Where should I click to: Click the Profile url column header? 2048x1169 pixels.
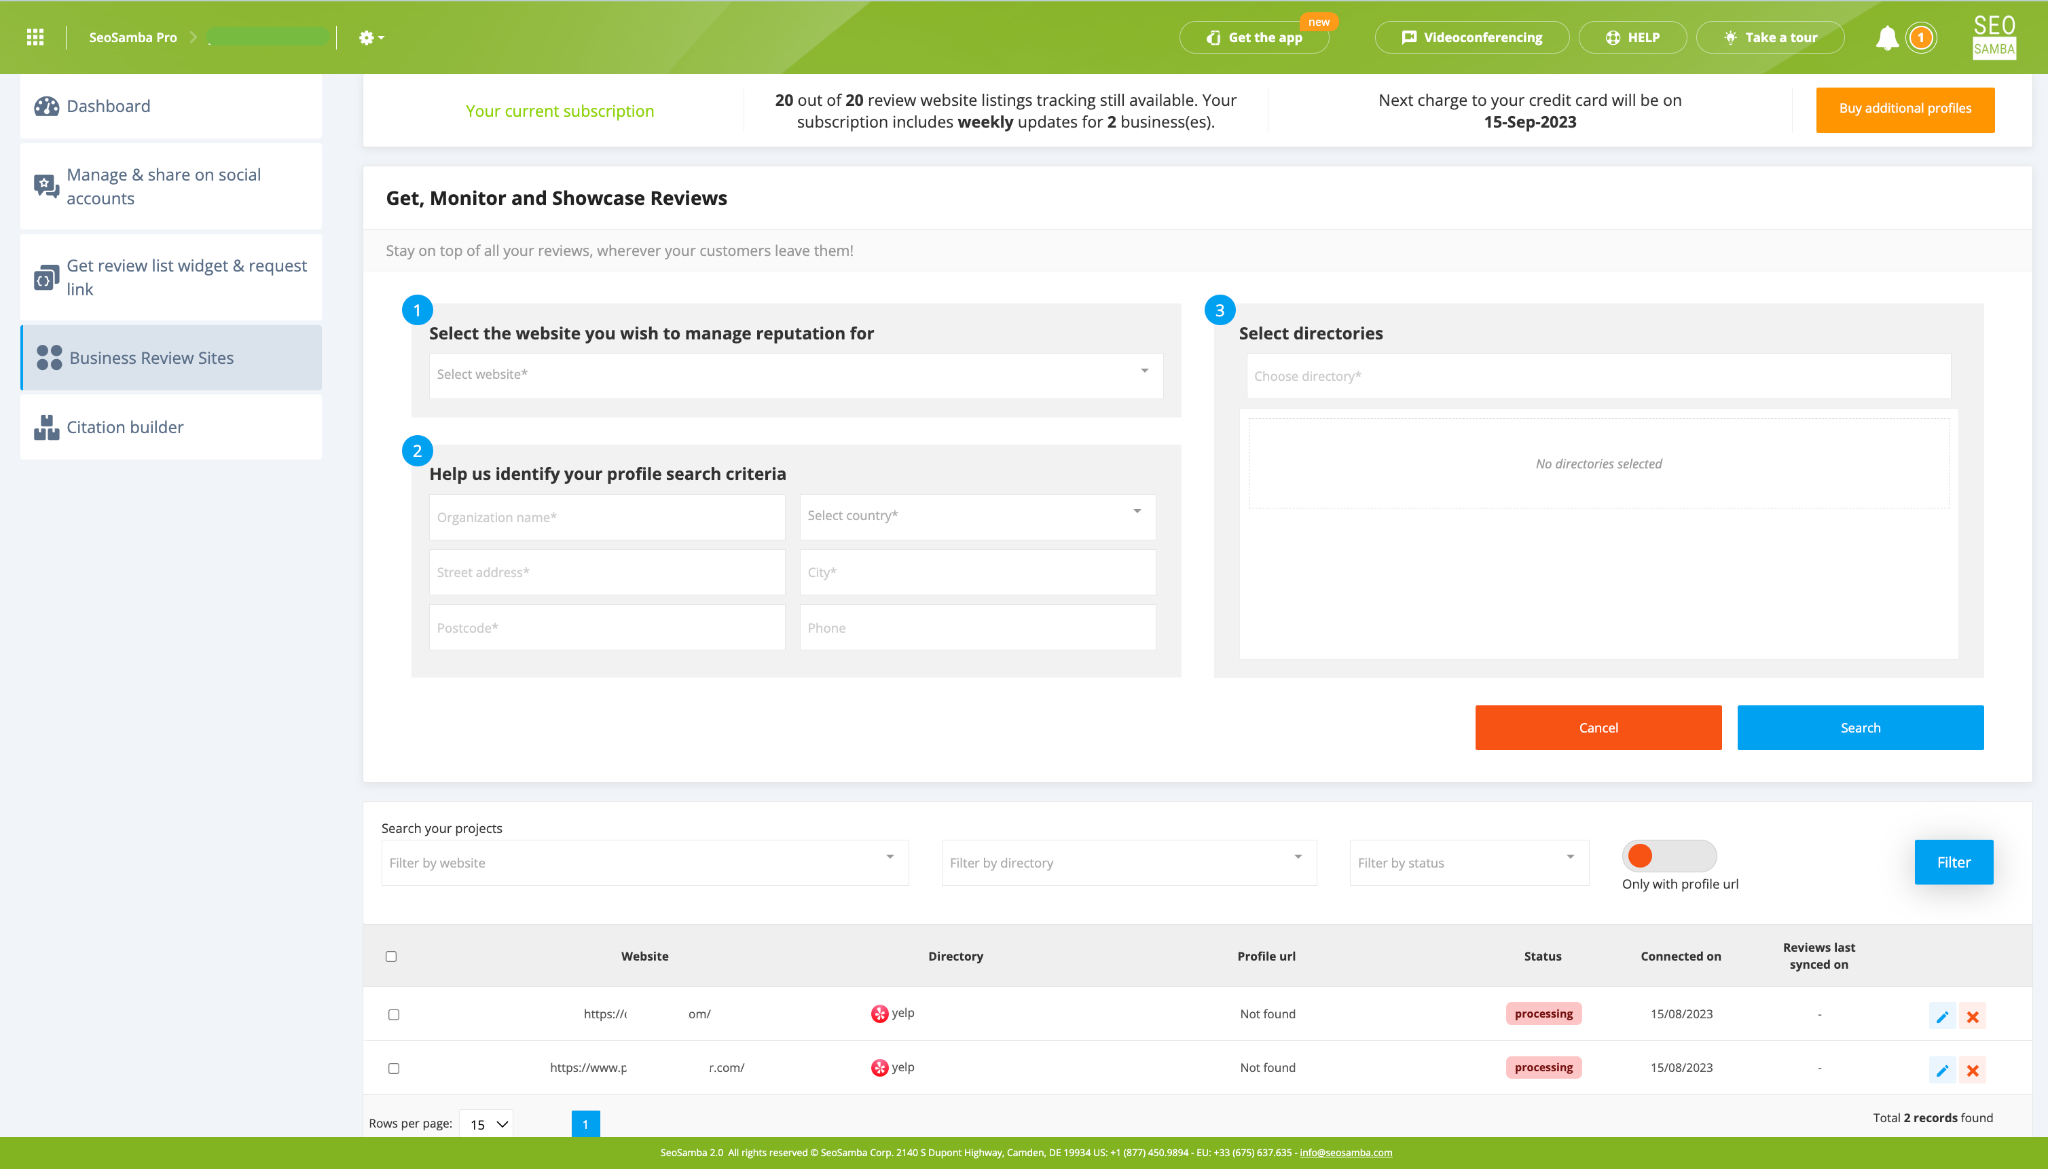click(x=1266, y=956)
